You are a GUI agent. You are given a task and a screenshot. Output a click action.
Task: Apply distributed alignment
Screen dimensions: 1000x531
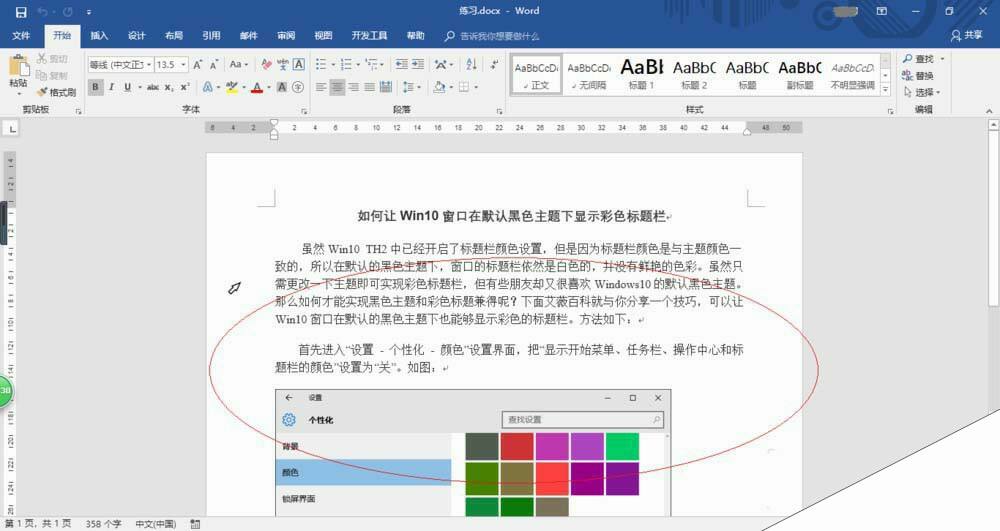386,87
